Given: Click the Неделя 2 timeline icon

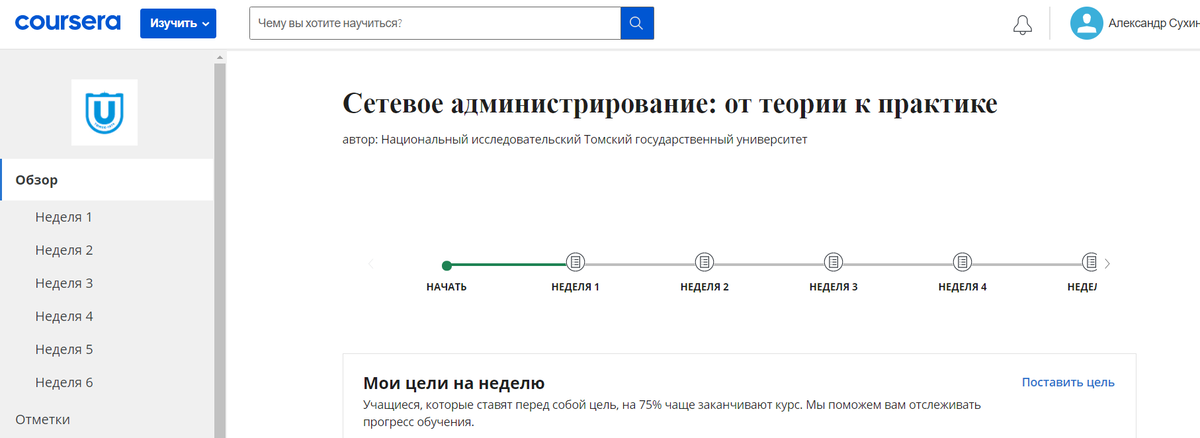Looking at the screenshot, I should click(704, 262).
